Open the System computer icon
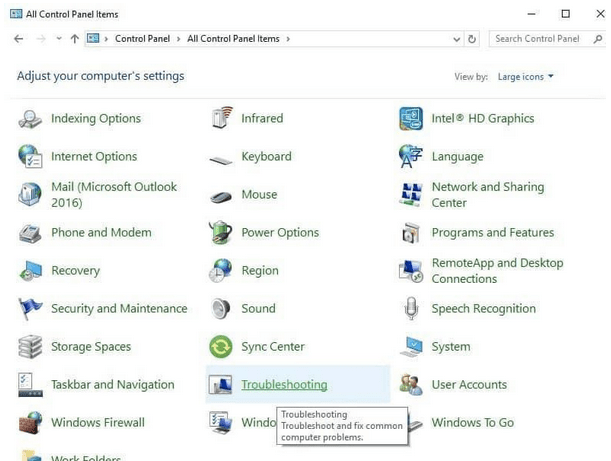611x461 pixels. point(411,346)
